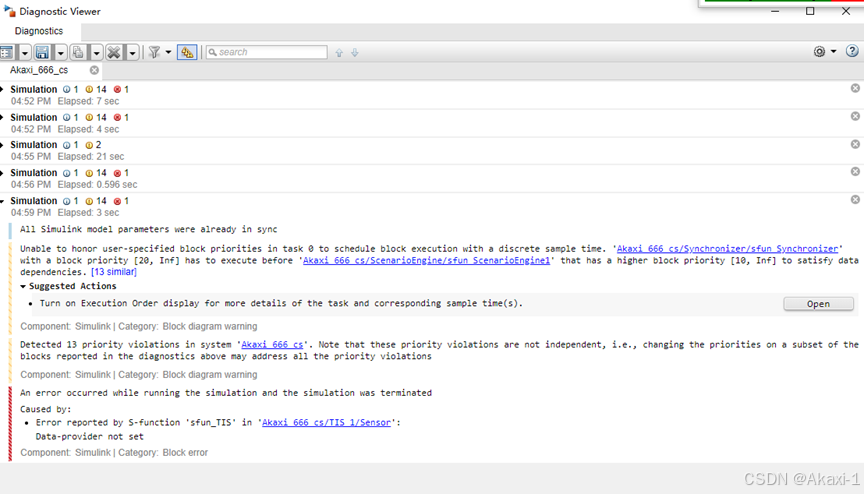Click into the search field
The width and height of the screenshot is (864, 494).
click(267, 52)
